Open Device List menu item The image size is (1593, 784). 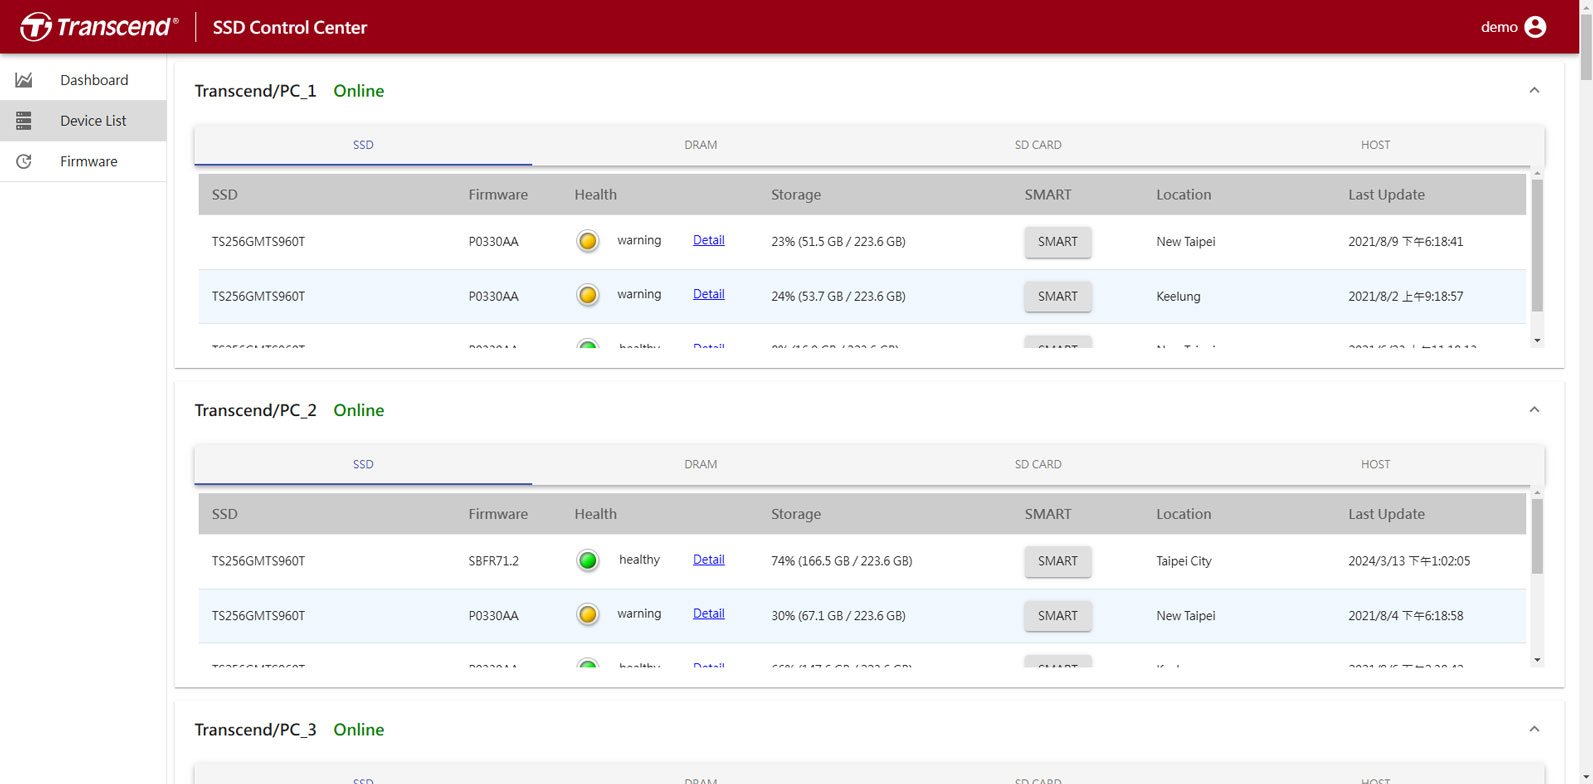[83, 121]
